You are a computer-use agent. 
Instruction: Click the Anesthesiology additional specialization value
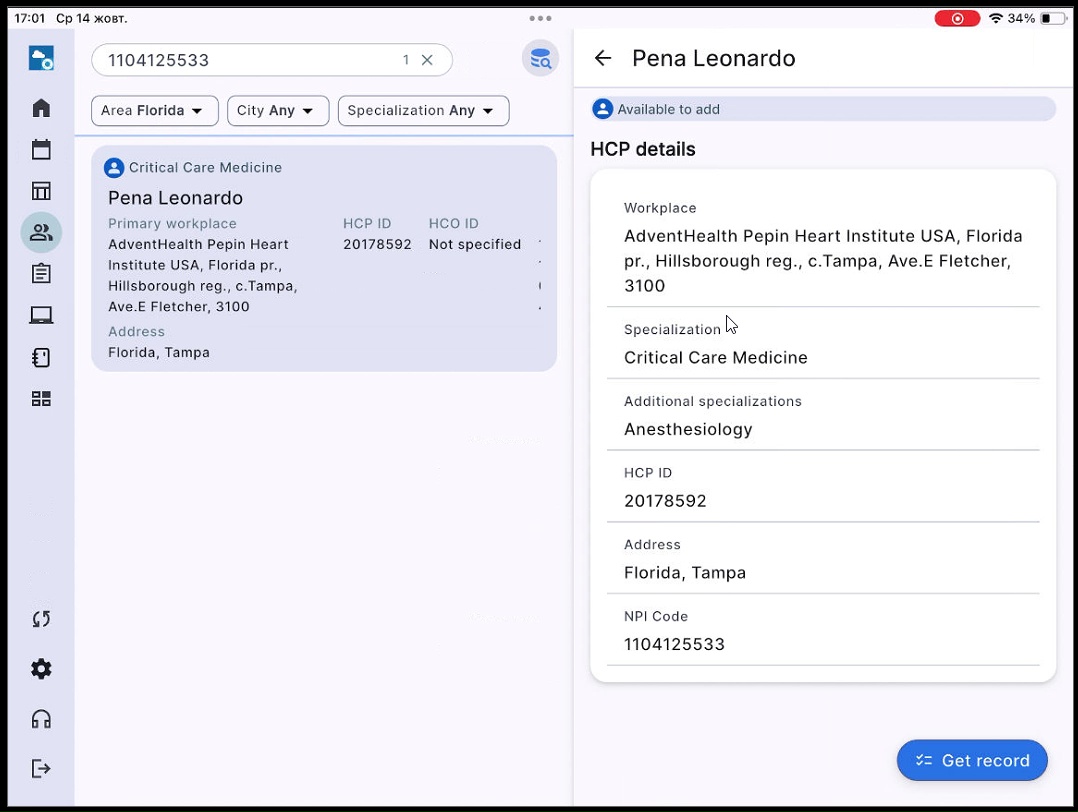[688, 430]
